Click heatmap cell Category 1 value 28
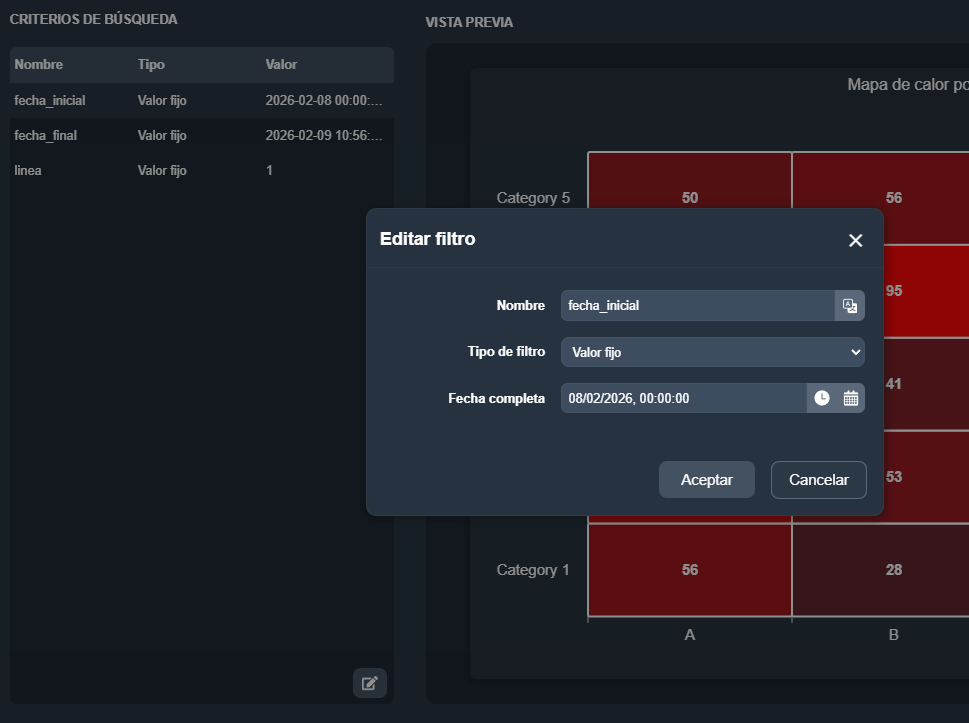Image resolution: width=969 pixels, height=723 pixels. 893,570
